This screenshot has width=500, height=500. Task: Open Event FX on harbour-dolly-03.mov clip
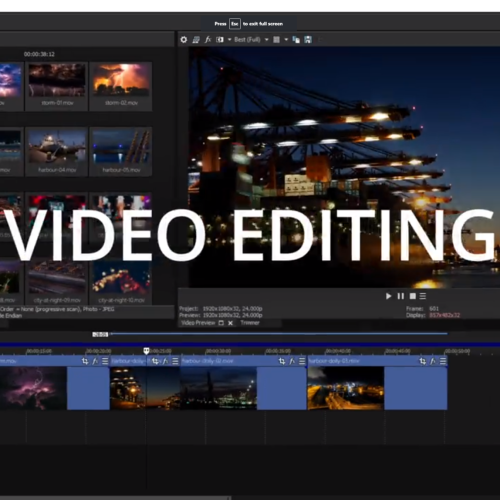pyautogui.click(x=433, y=361)
